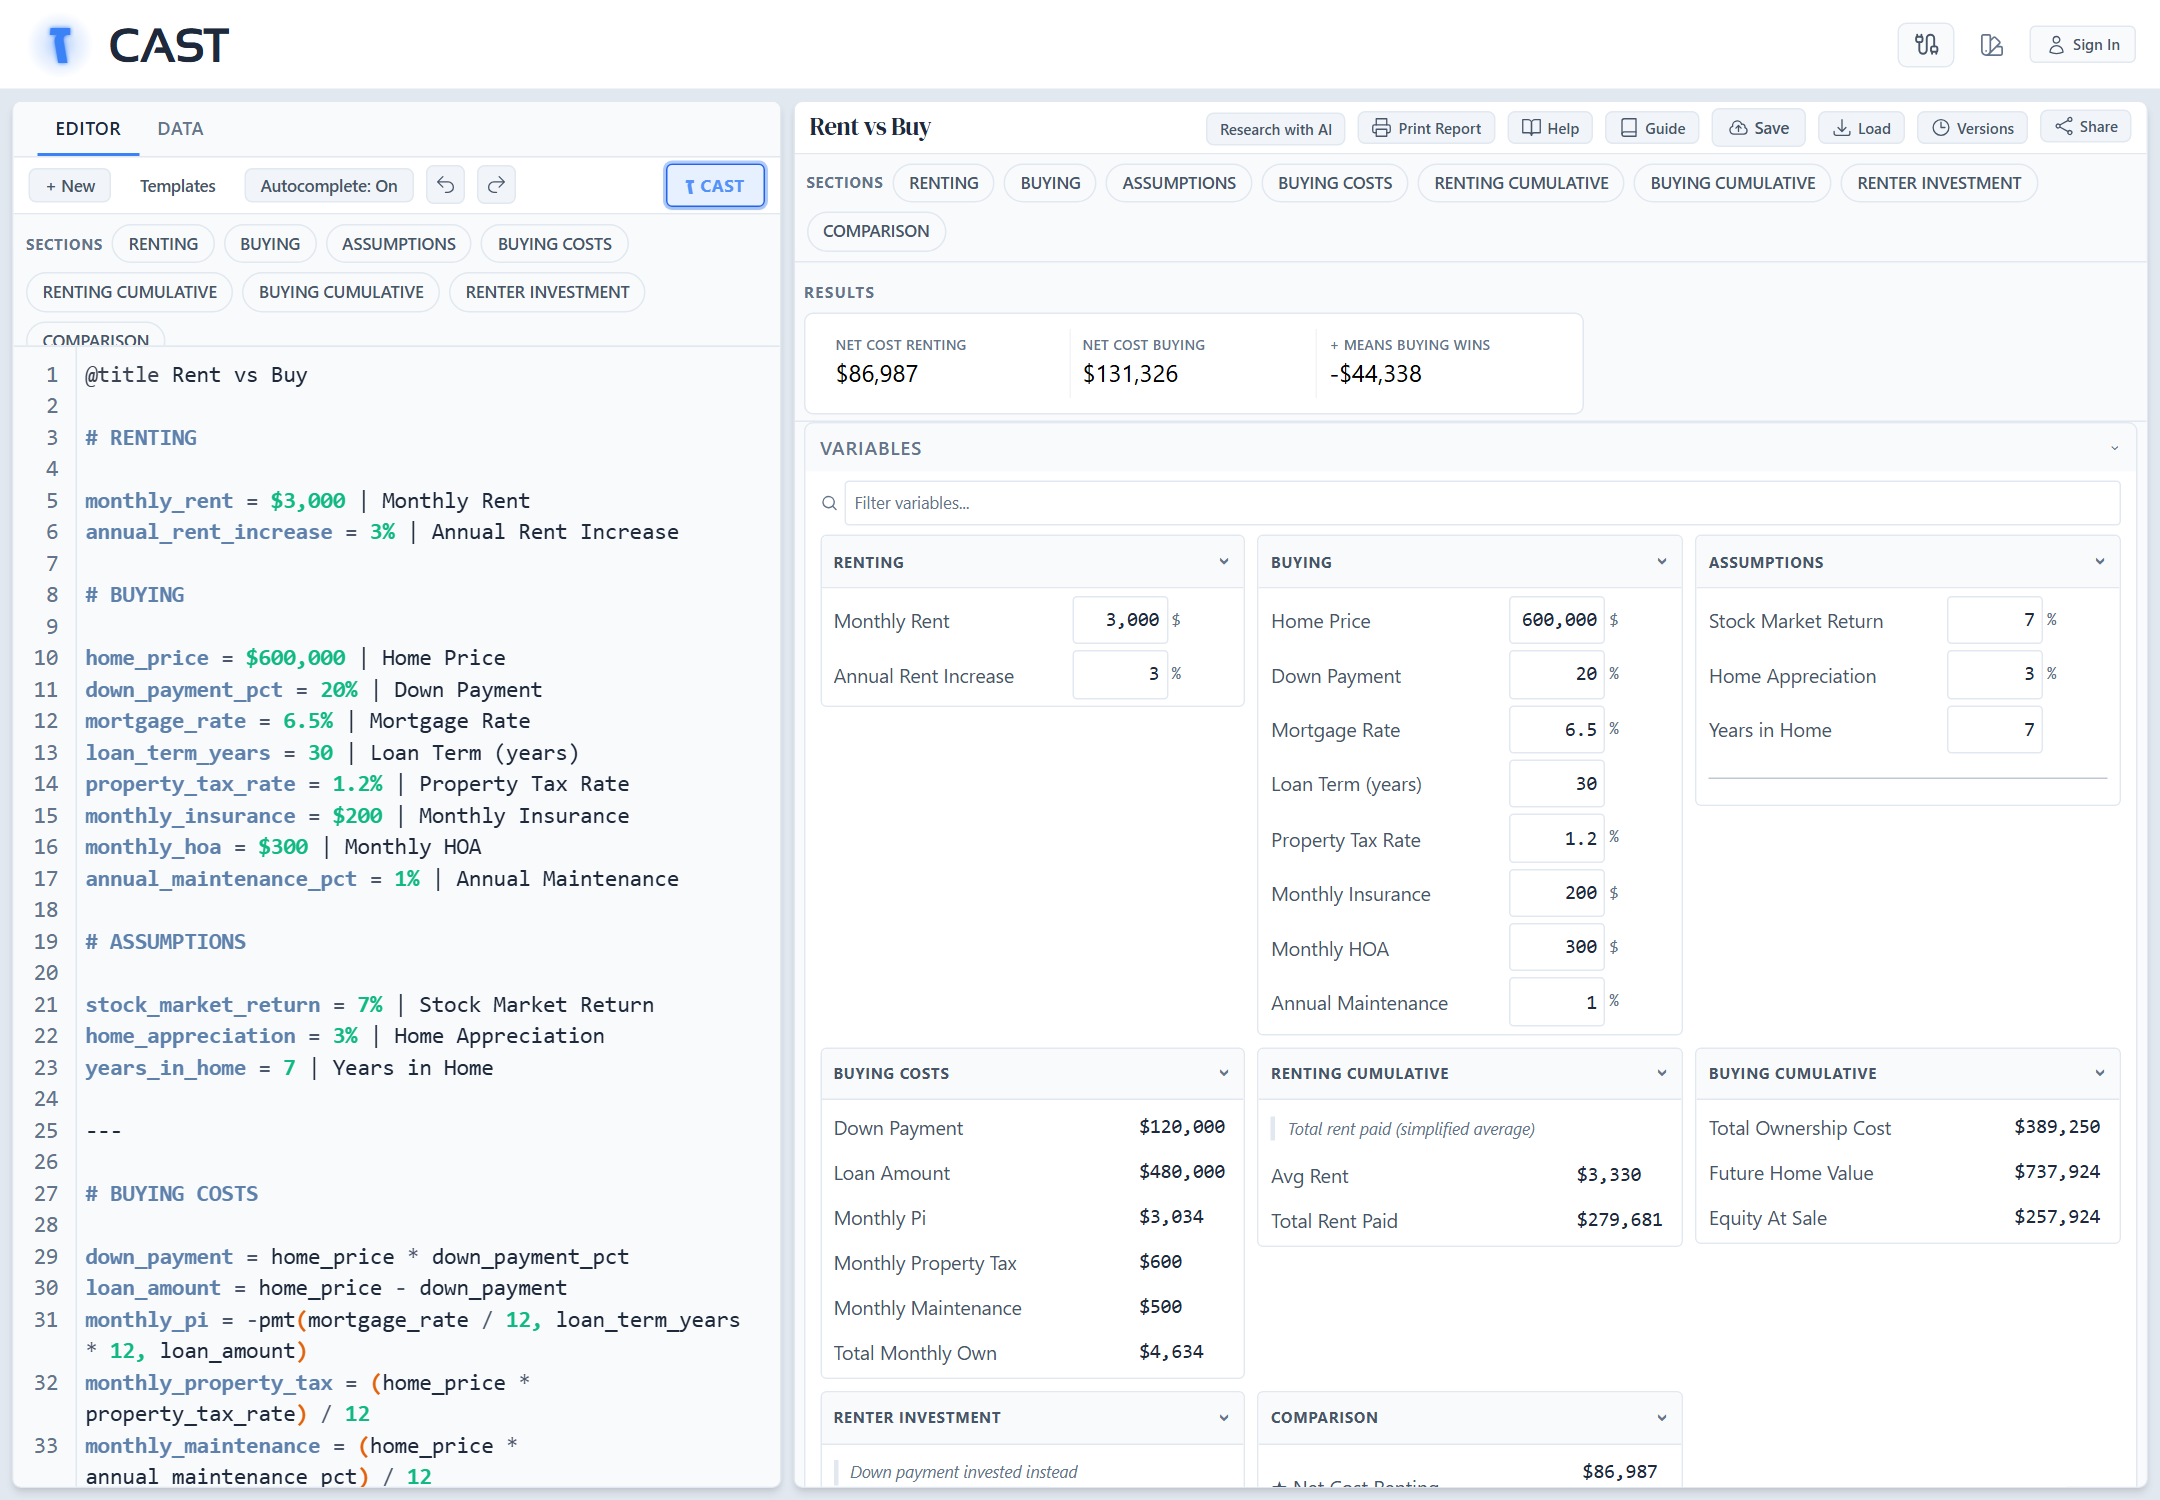Click the Load download button
Image resolution: width=2160 pixels, height=1500 pixels.
(x=1861, y=128)
